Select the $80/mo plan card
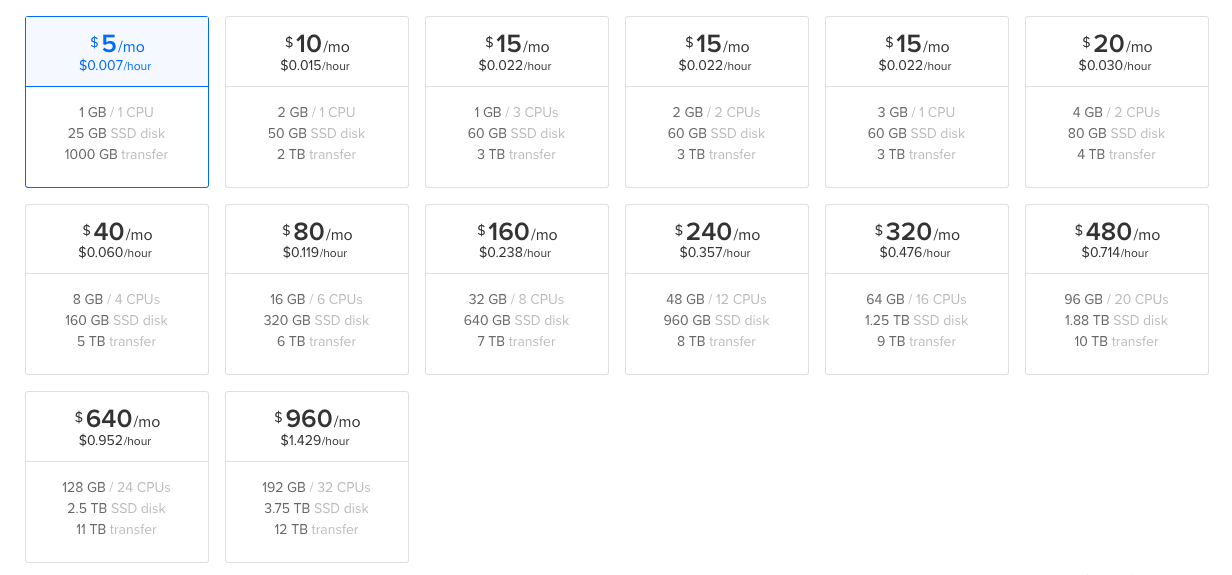Viewport: 1232px width, 575px height. pos(317,289)
